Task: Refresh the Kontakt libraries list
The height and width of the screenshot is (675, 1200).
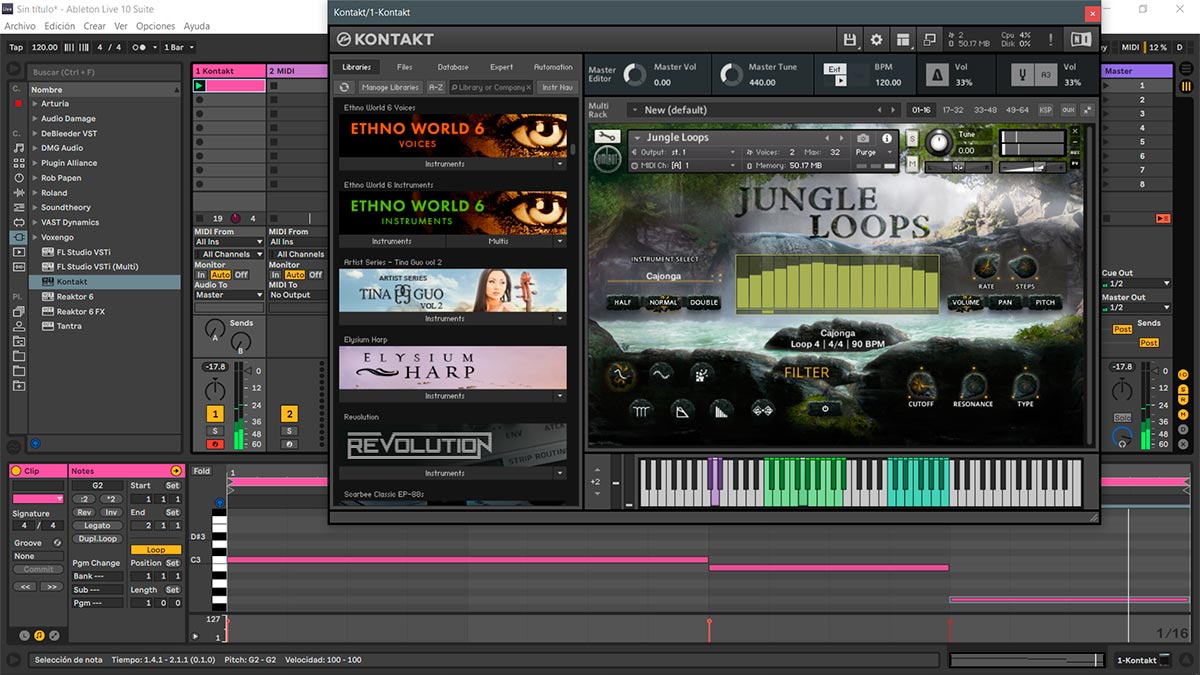Action: [x=344, y=88]
